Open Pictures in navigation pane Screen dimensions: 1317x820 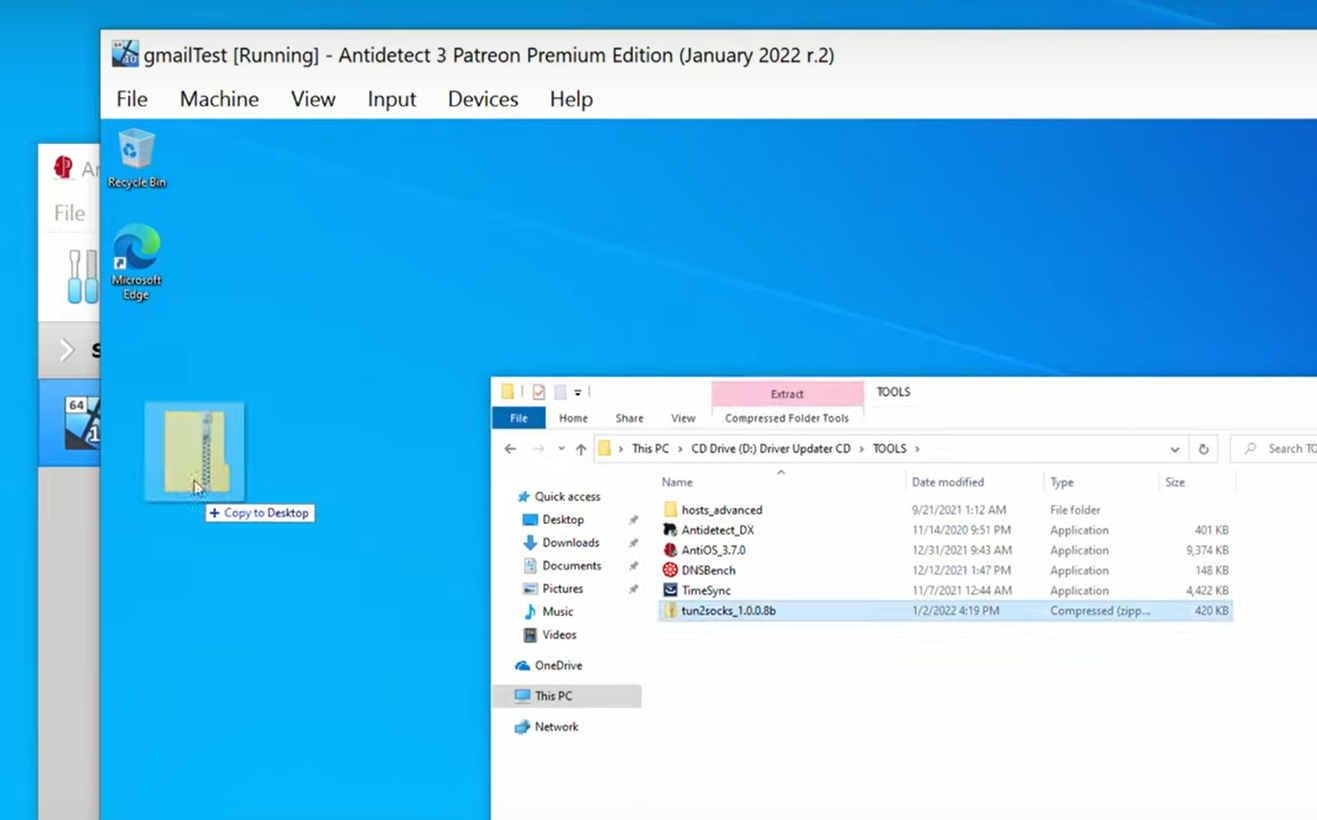coord(562,588)
